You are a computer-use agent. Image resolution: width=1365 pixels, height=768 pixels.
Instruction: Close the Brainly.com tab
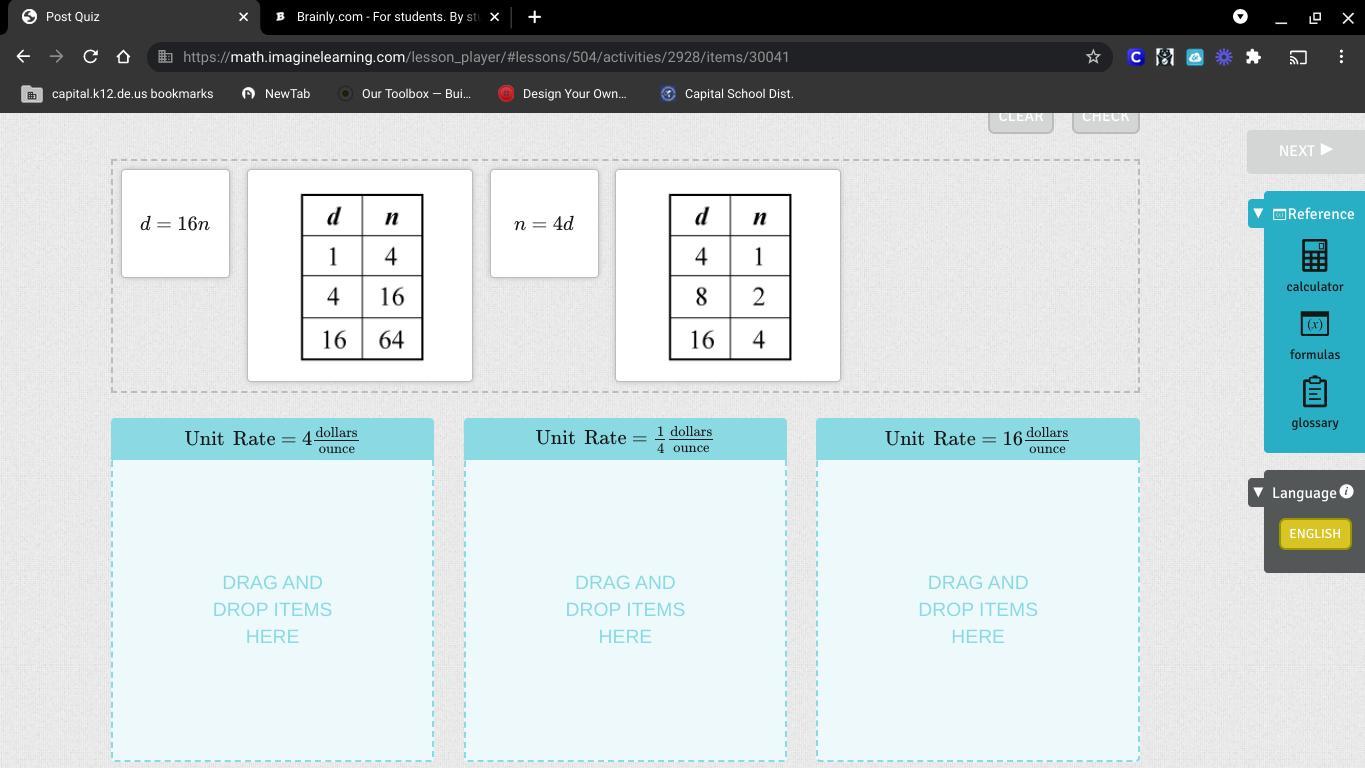coord(494,17)
